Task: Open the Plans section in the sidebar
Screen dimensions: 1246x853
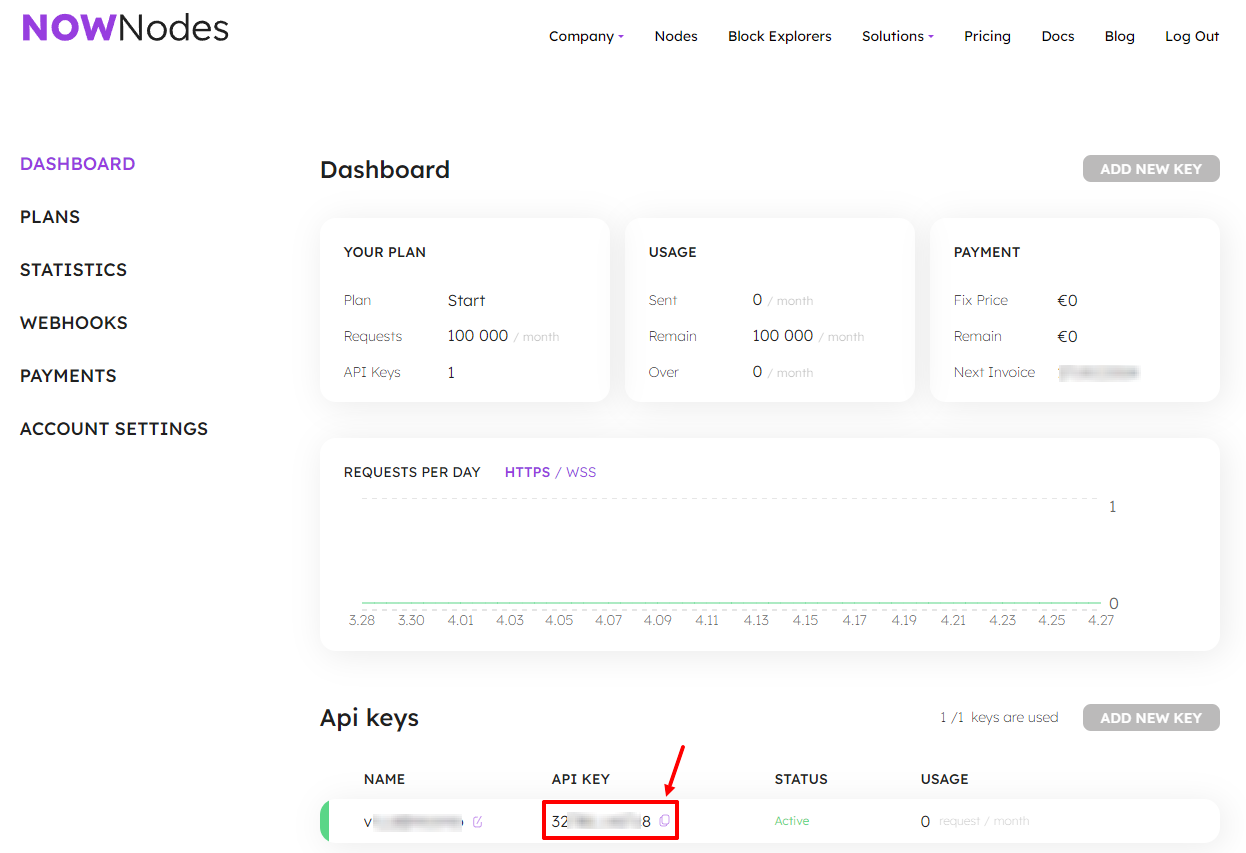Action: point(50,217)
